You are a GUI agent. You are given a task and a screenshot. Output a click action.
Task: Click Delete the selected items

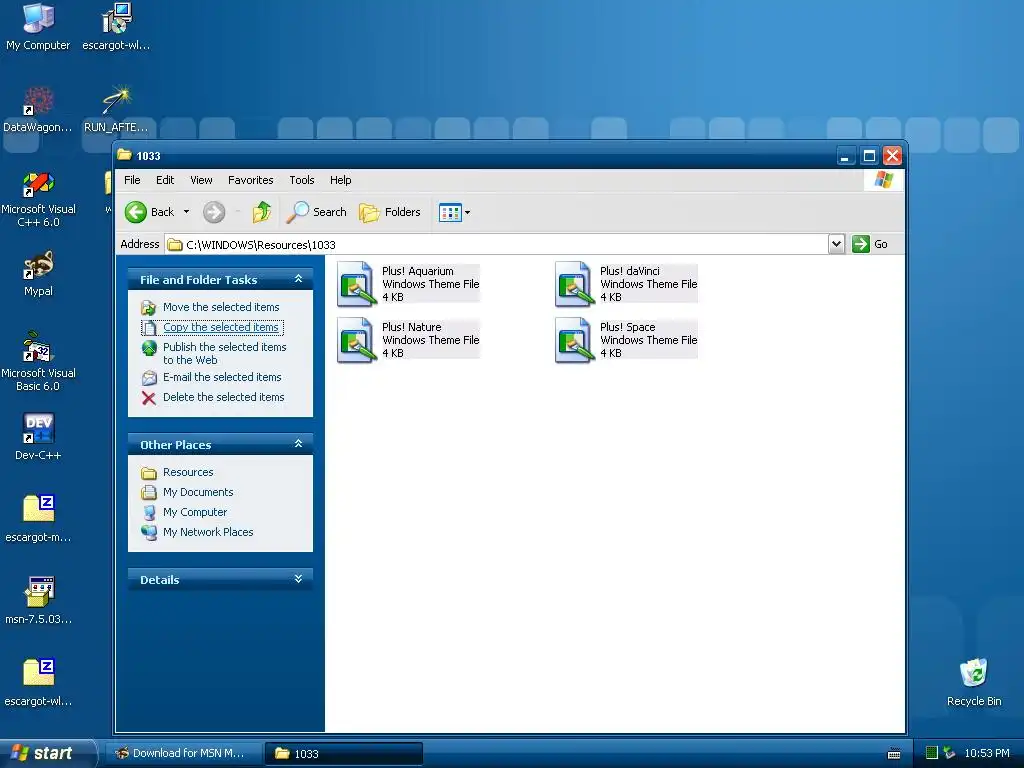[223, 397]
